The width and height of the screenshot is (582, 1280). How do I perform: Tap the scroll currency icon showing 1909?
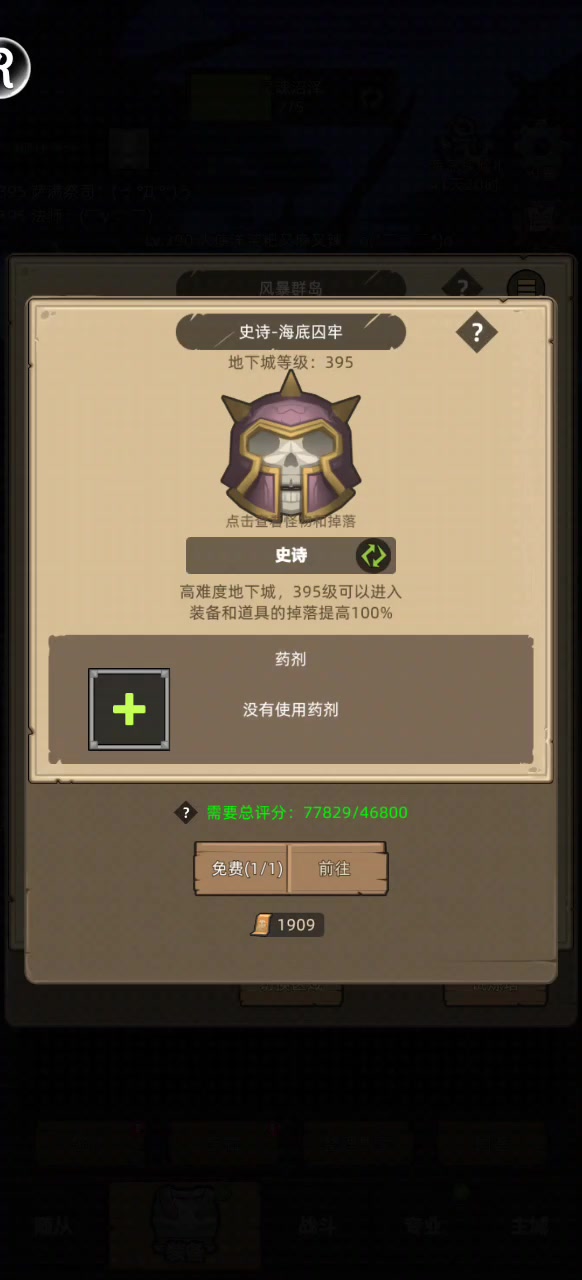(262, 925)
